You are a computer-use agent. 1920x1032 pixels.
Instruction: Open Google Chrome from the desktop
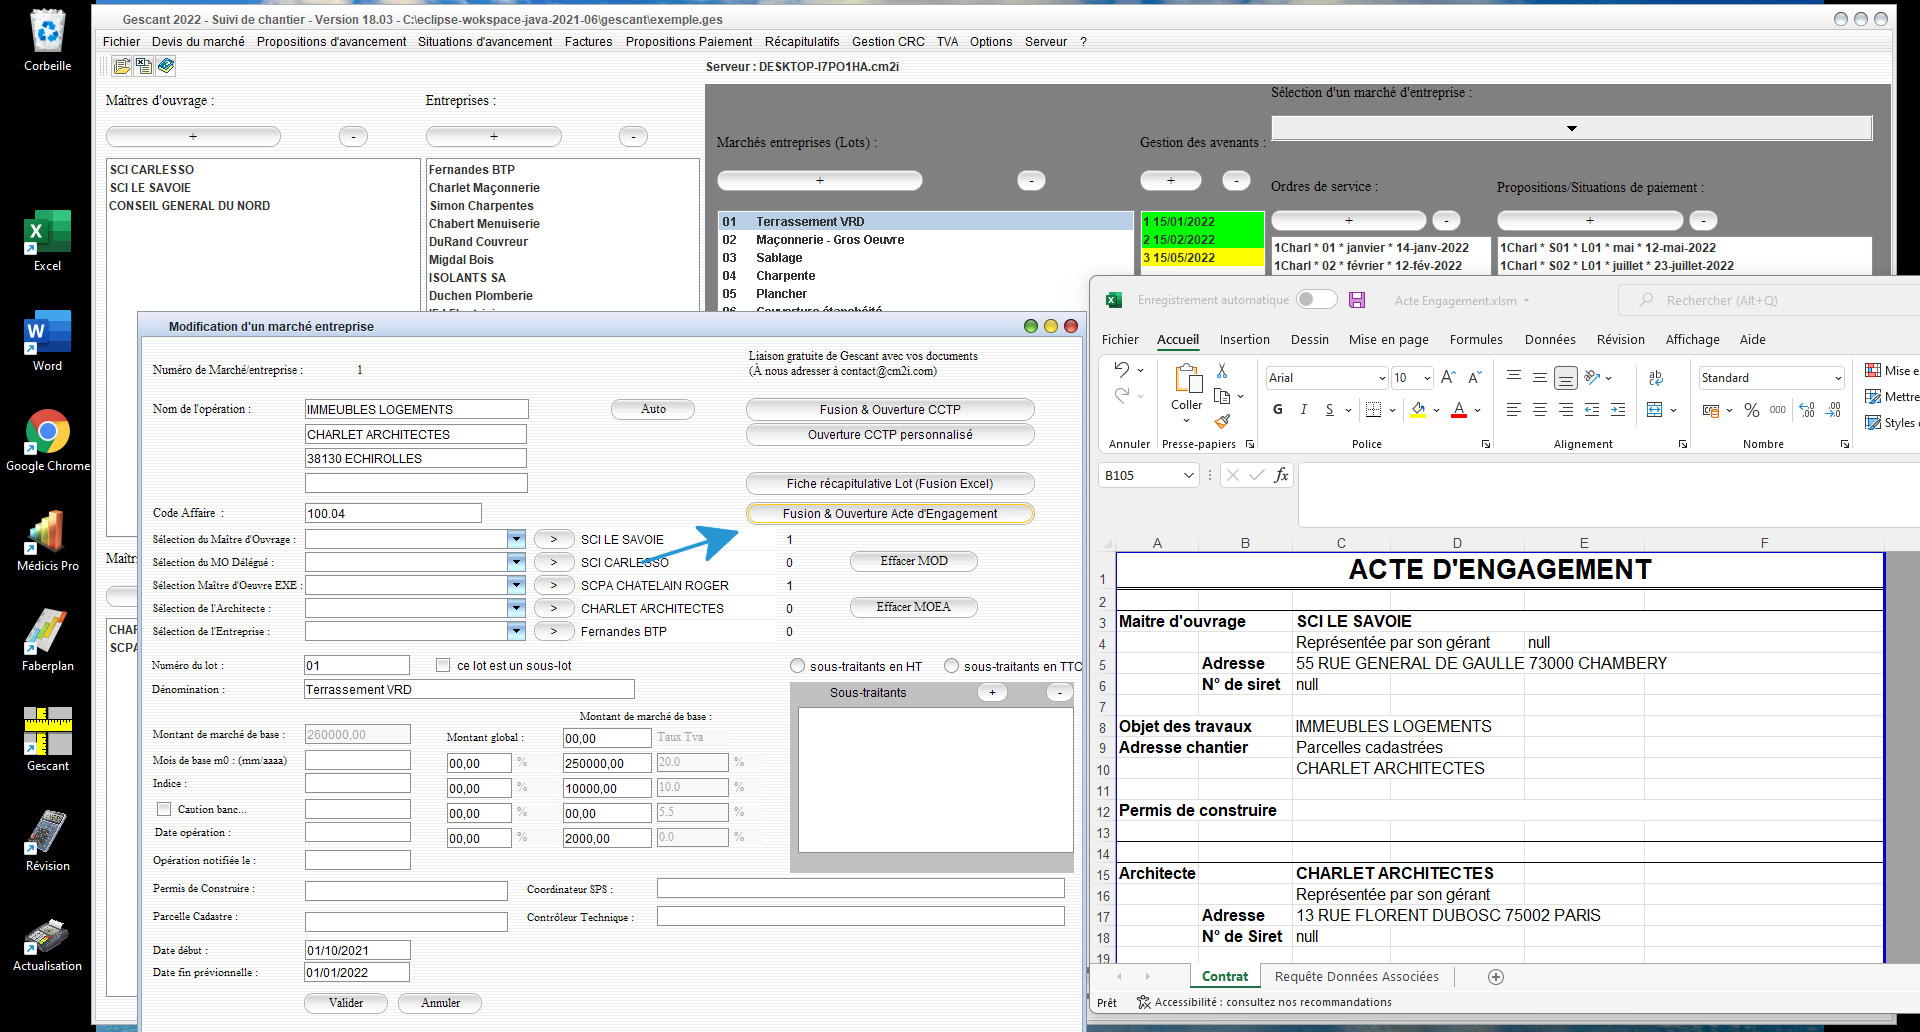pyautogui.click(x=47, y=441)
